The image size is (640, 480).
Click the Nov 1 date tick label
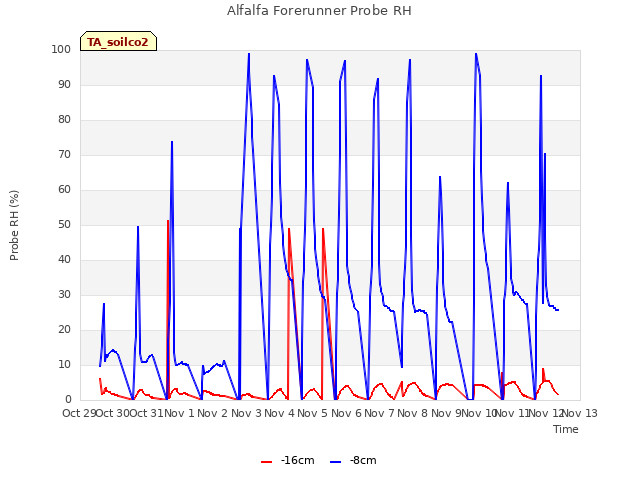tap(179, 413)
